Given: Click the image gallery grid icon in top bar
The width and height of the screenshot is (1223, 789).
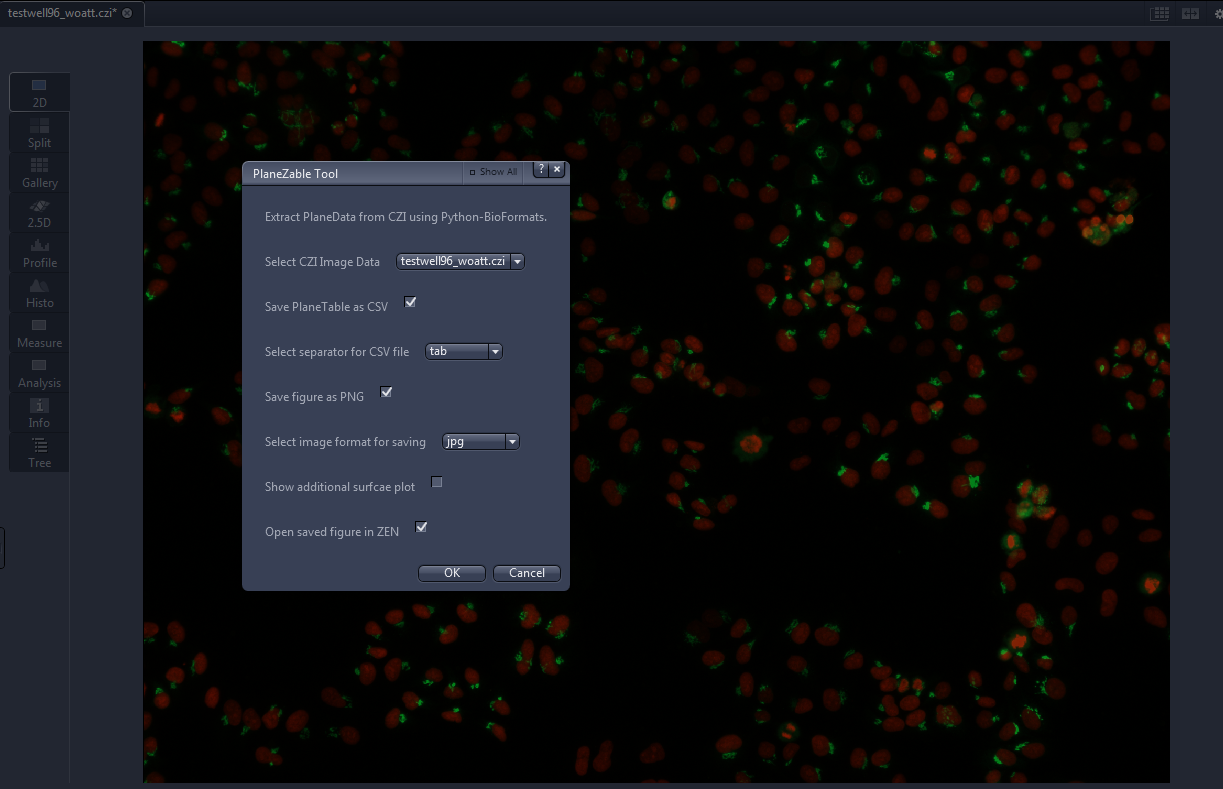Looking at the screenshot, I should pyautogui.click(x=1160, y=13).
